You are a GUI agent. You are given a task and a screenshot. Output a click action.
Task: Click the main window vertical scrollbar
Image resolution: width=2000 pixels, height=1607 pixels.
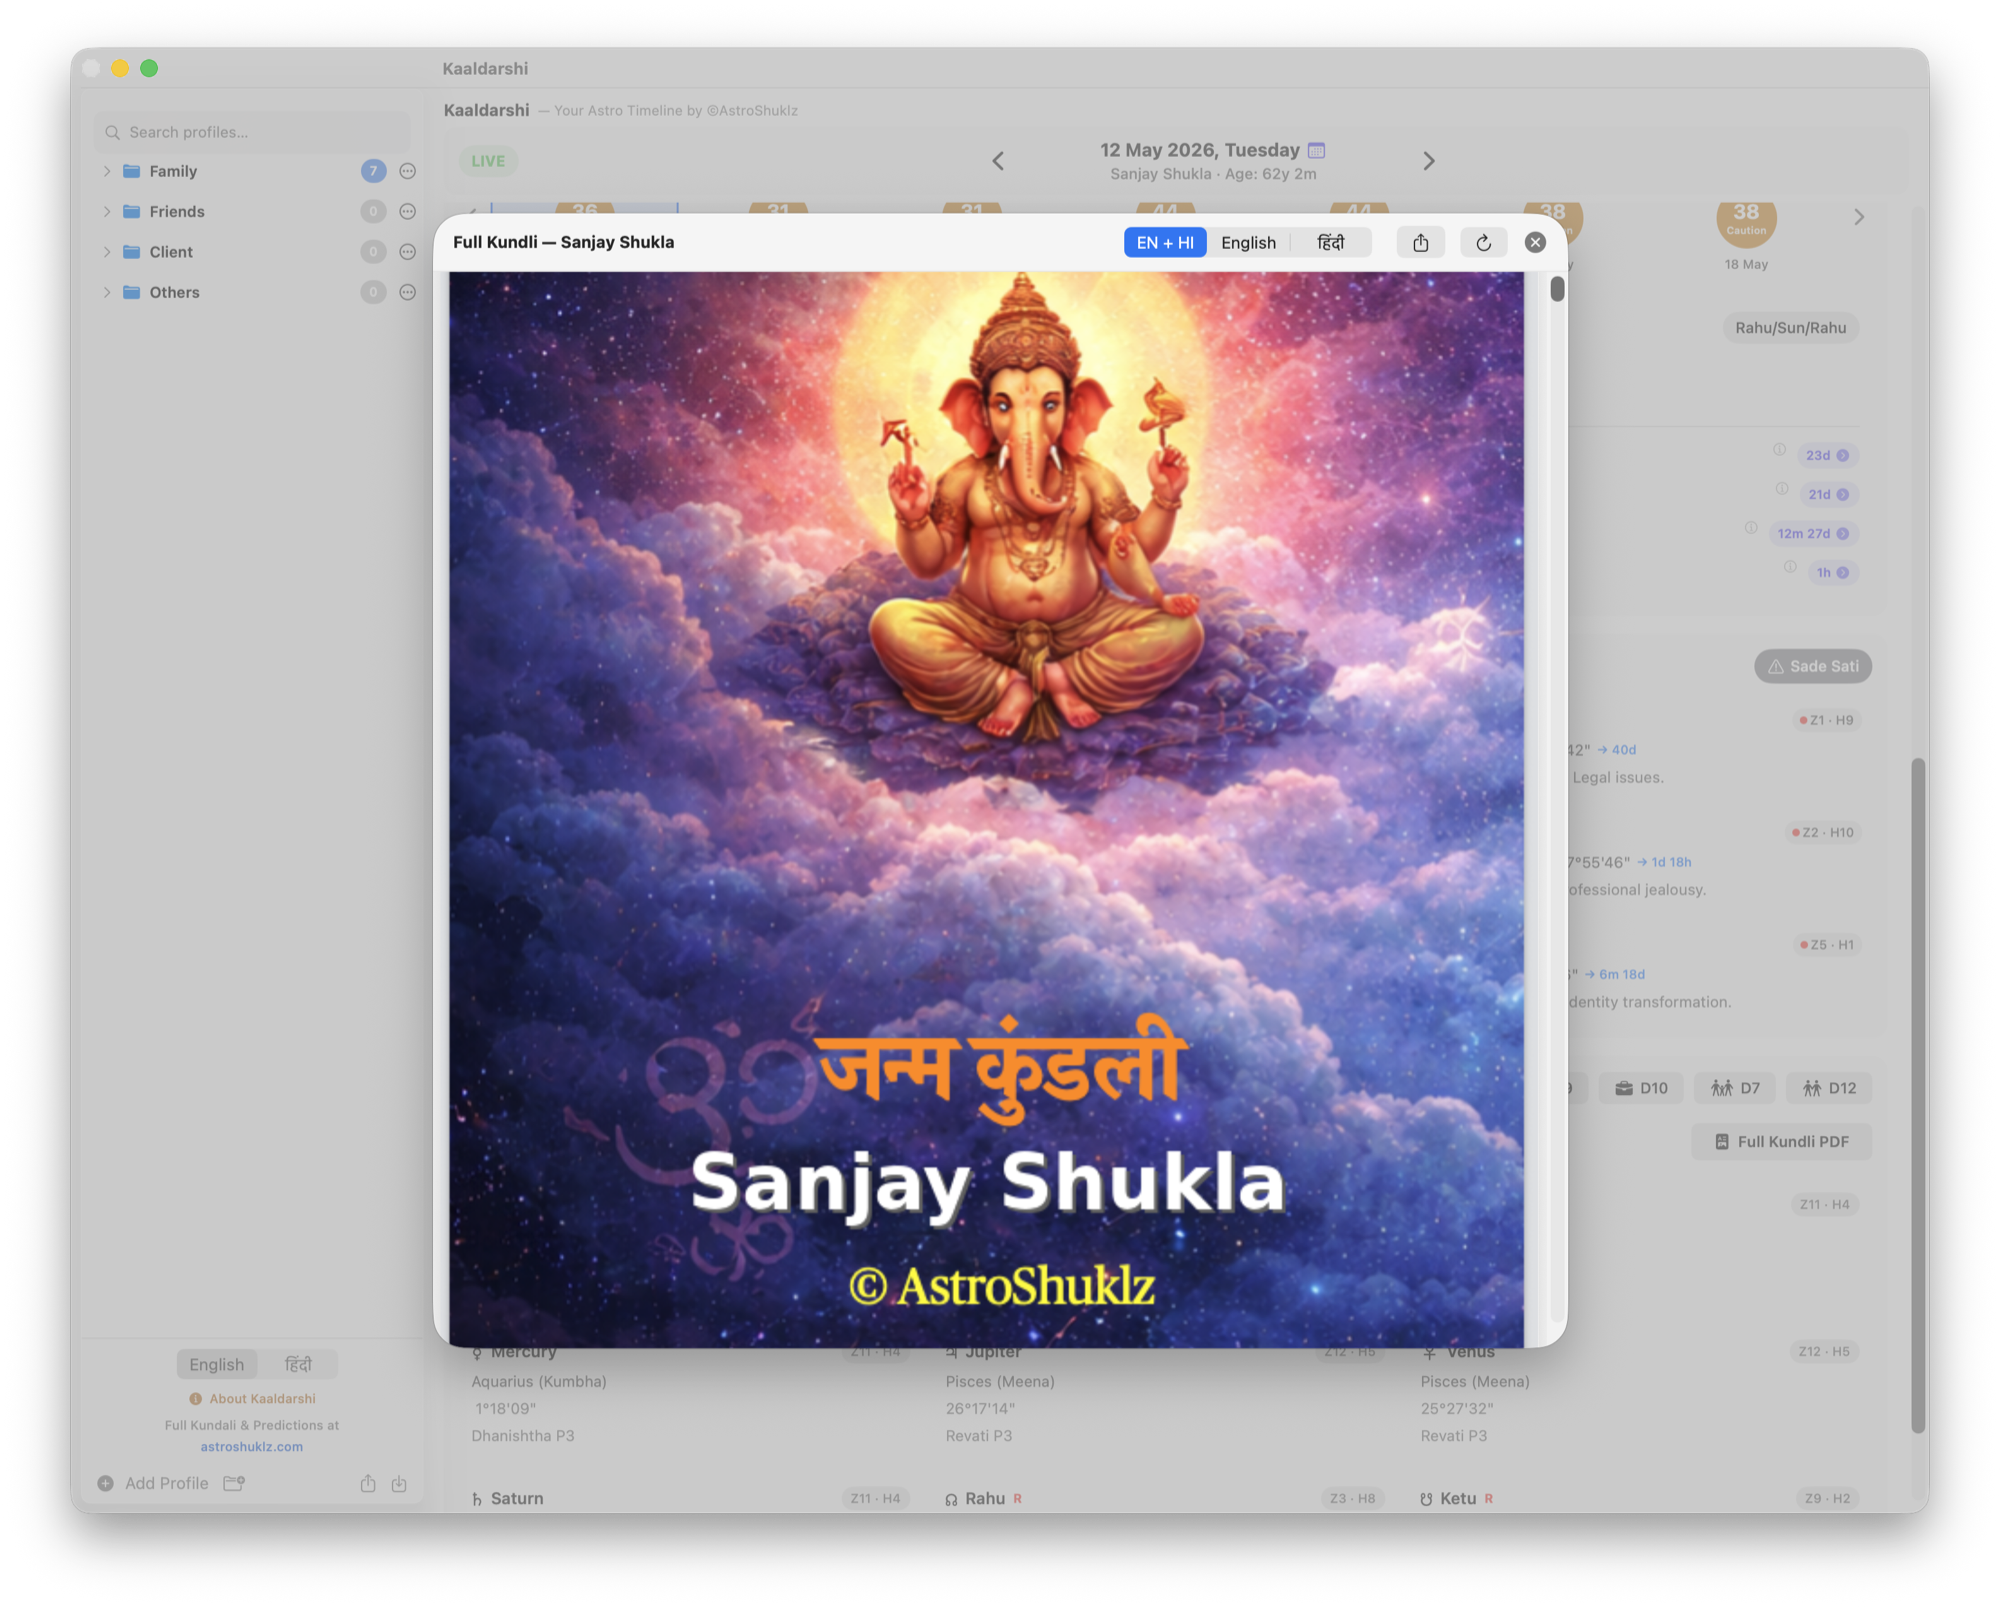click(x=1917, y=1095)
